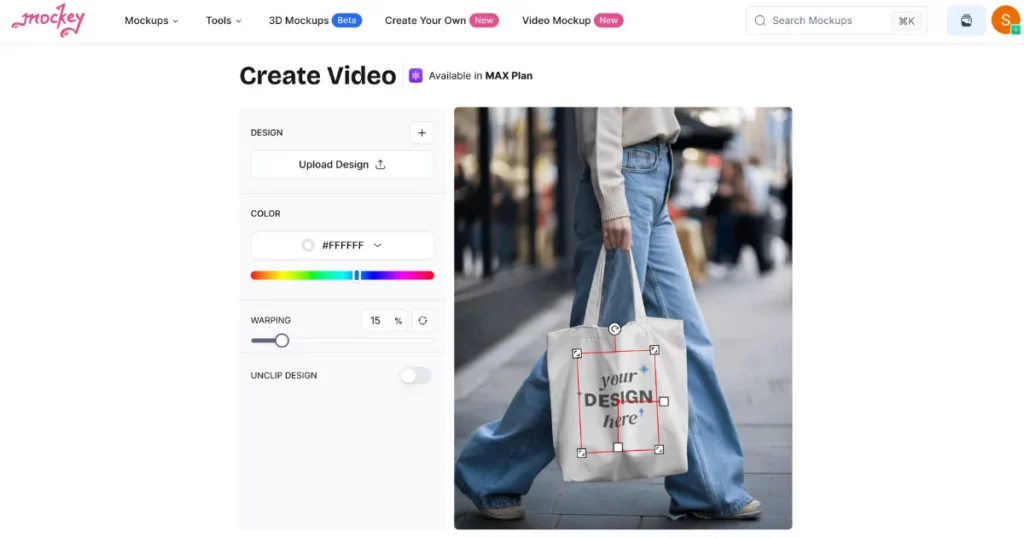Click the DESIGN section label
Viewport: 1024px width, 538px height.
[266, 133]
